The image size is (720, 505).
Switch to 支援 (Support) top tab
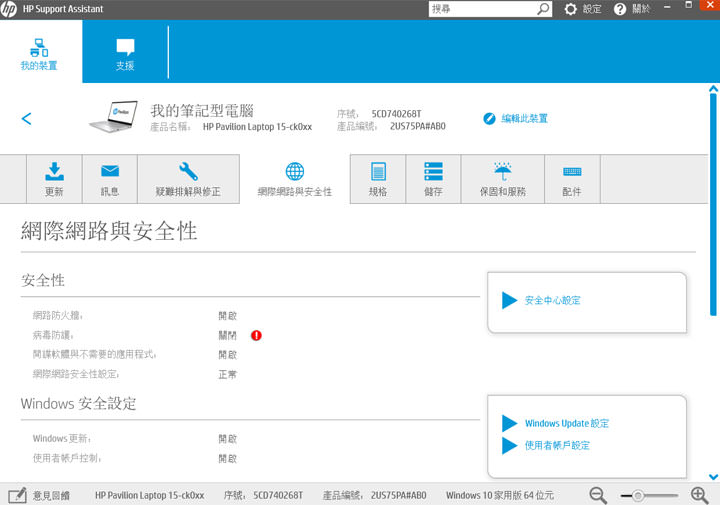click(125, 54)
